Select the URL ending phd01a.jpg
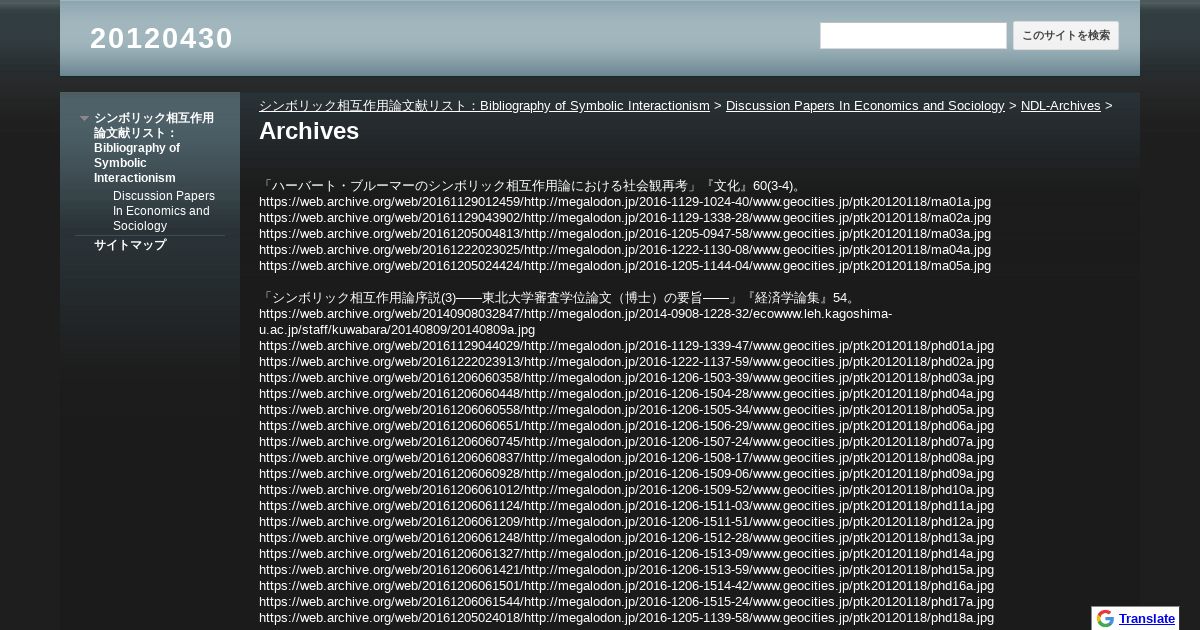This screenshot has height=630, width=1200. pyautogui.click(x=627, y=346)
